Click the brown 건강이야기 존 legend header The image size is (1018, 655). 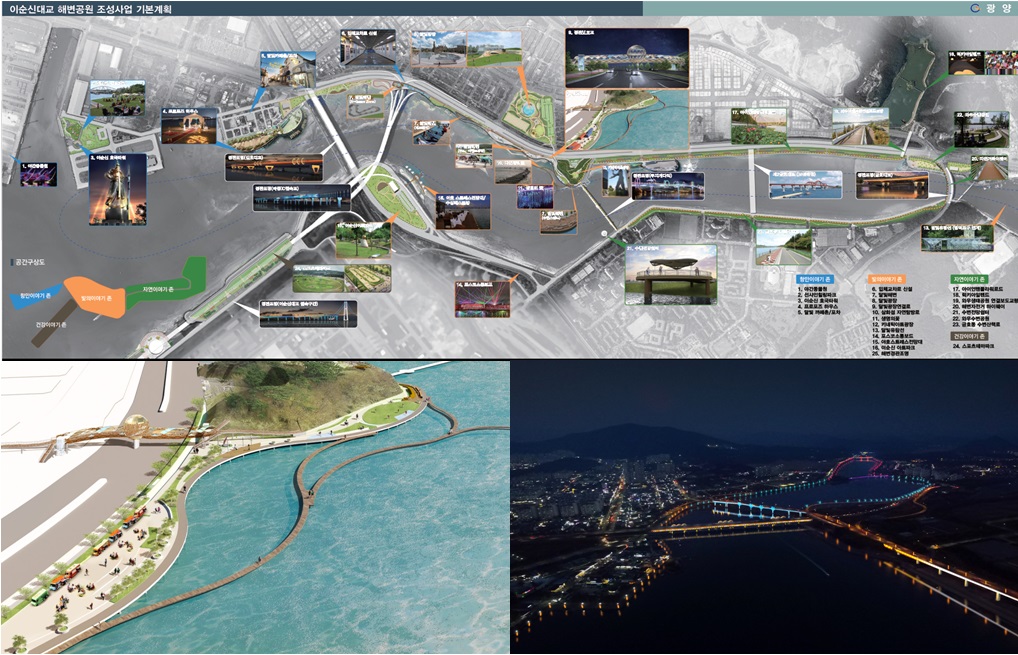coord(969,336)
